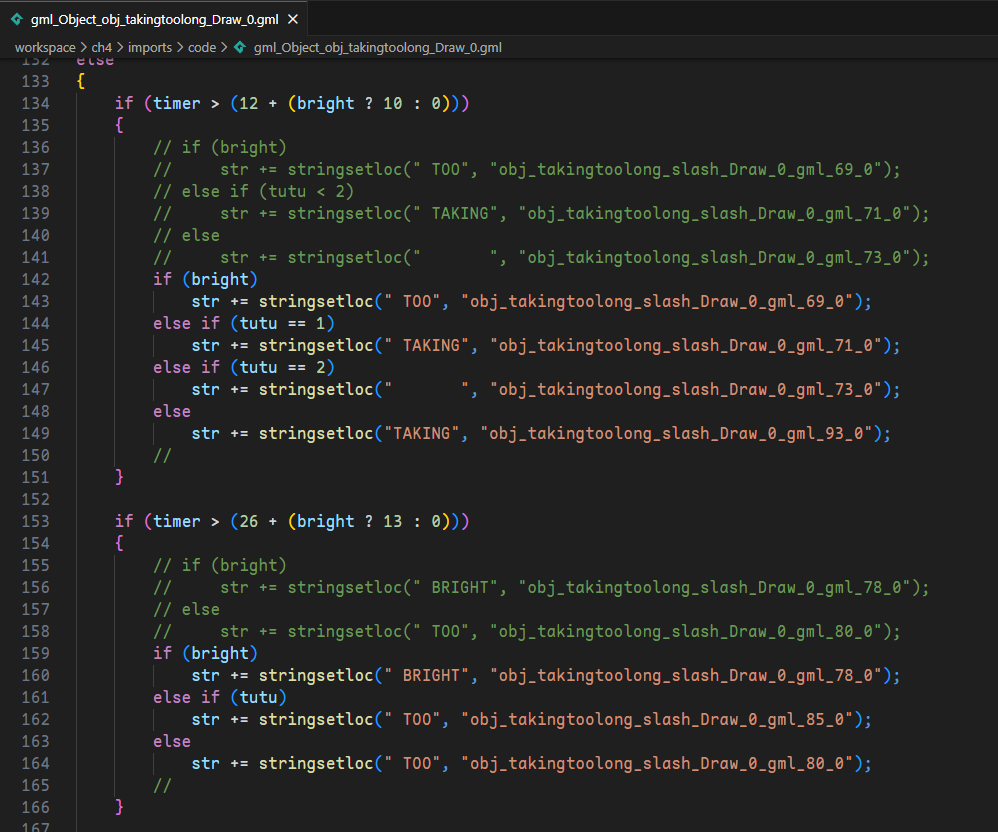Click the "// else" comment on line 140
Viewport: 998px width, 832px height.
pyautogui.click(x=186, y=236)
